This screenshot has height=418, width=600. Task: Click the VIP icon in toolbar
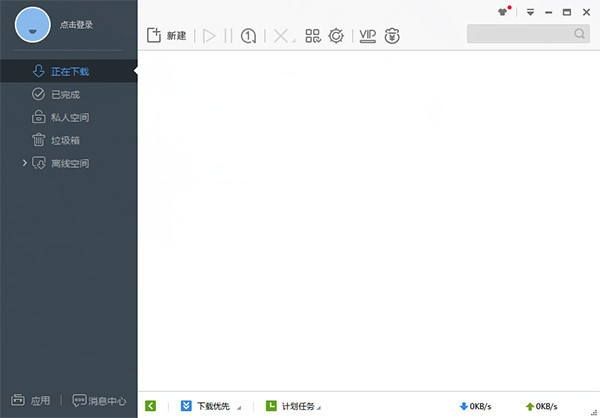click(368, 36)
